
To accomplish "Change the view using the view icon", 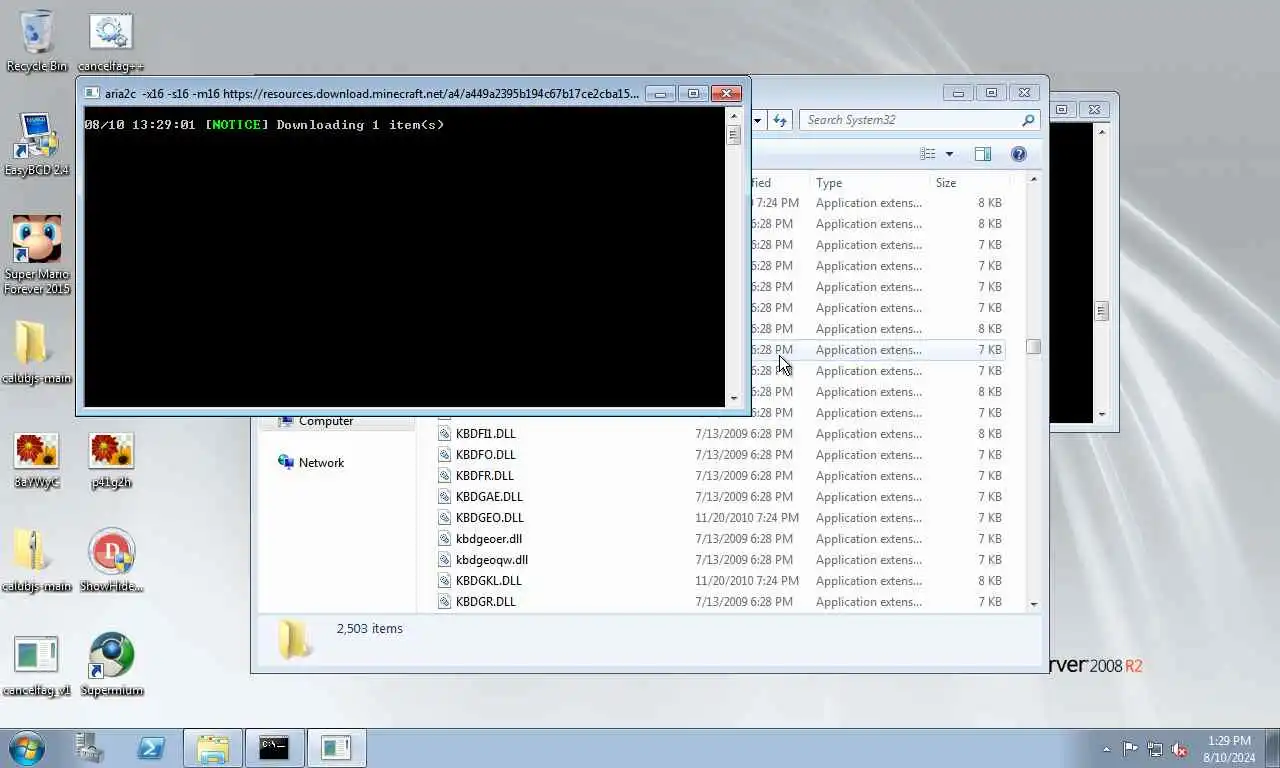I will 928,154.
